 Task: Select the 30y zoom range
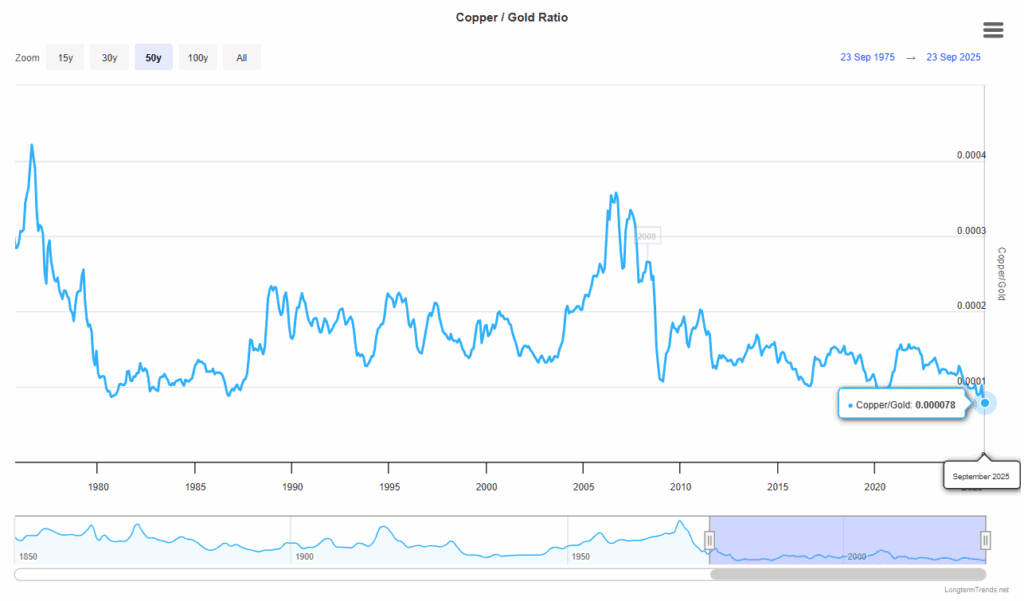pos(109,58)
